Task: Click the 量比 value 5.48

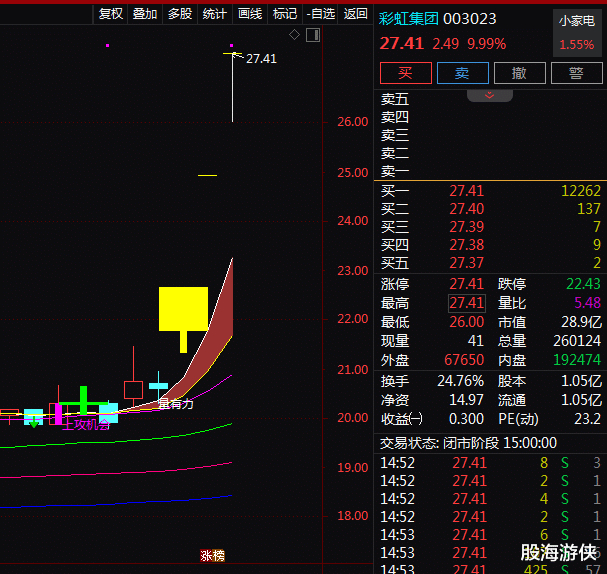Action: [588, 303]
